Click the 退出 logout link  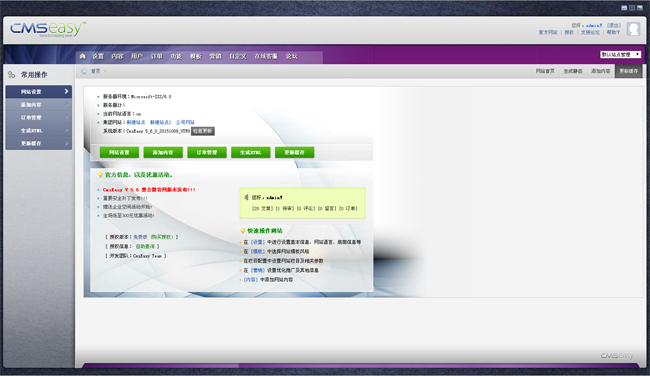[x=614, y=25]
